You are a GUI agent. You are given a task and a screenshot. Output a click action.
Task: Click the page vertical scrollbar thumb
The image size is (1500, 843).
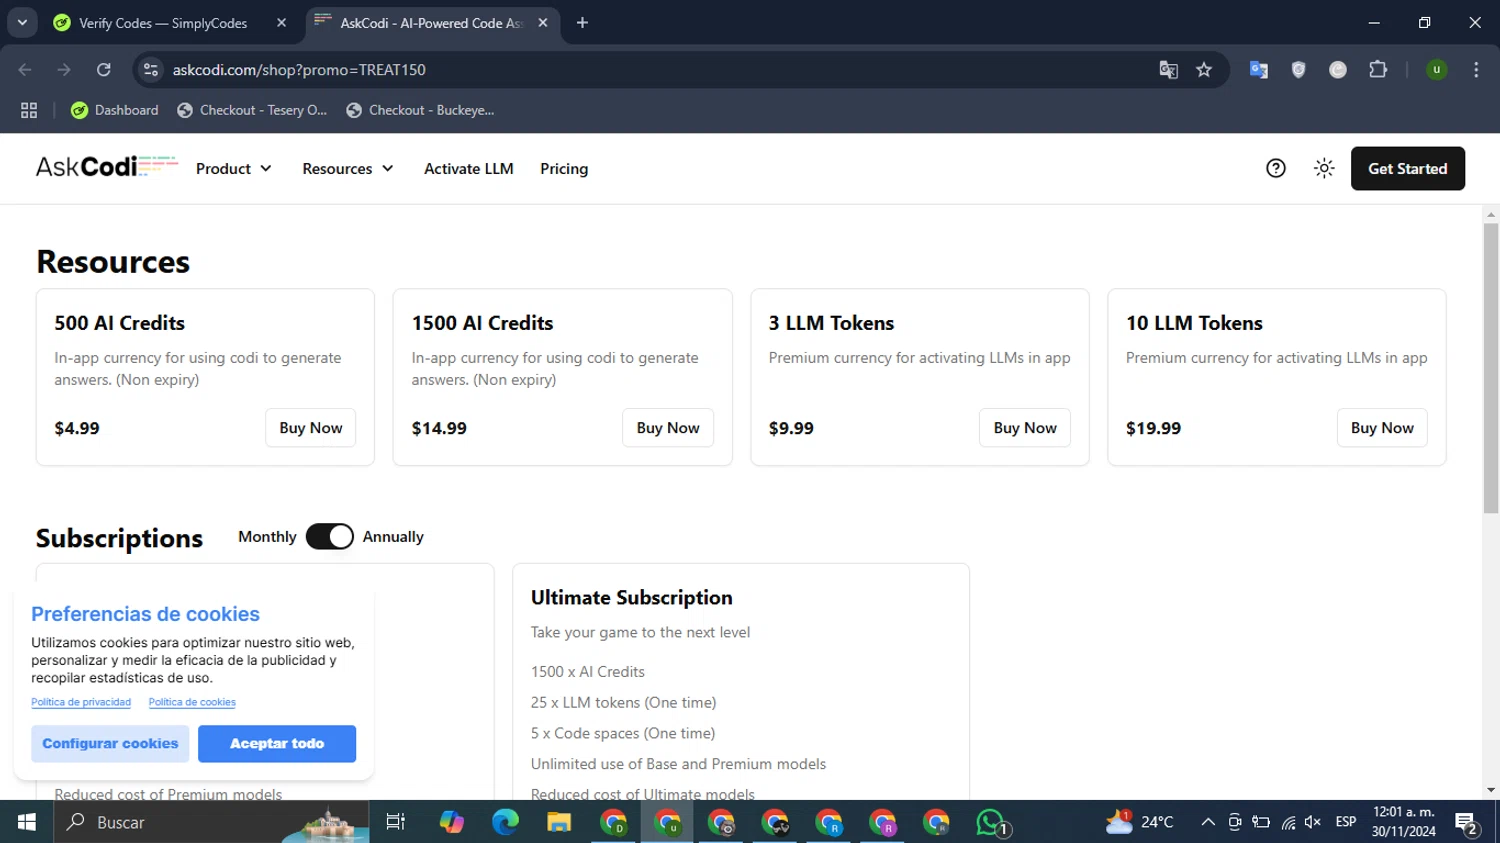click(1491, 368)
